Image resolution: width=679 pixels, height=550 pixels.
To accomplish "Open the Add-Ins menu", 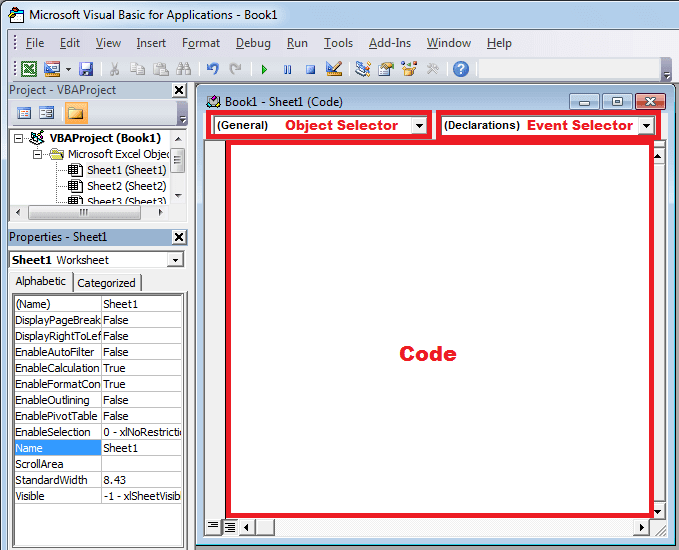I will (390, 43).
